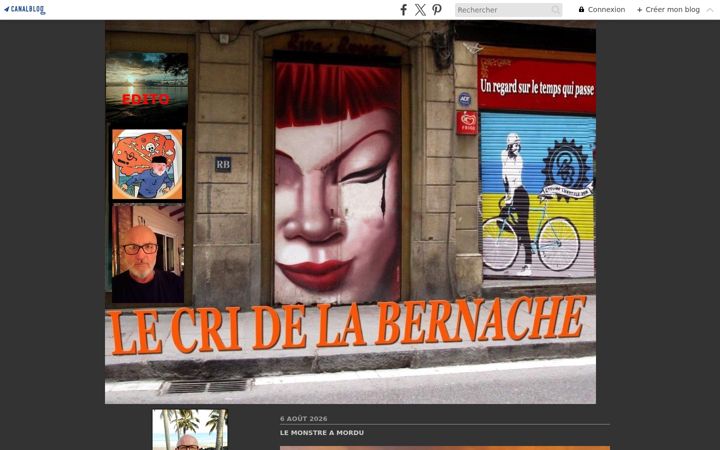Screen dimensions: 720x450
Task: Open the cartoon captain thumbnail
Action: (147, 164)
